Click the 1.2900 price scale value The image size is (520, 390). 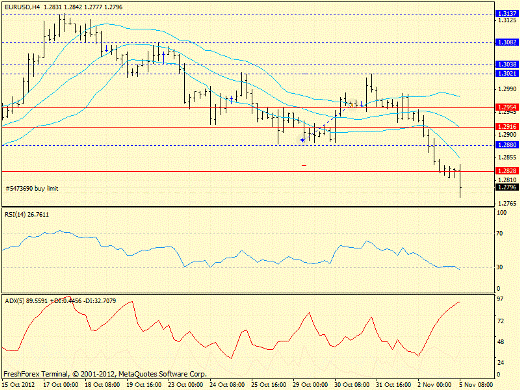pos(507,134)
